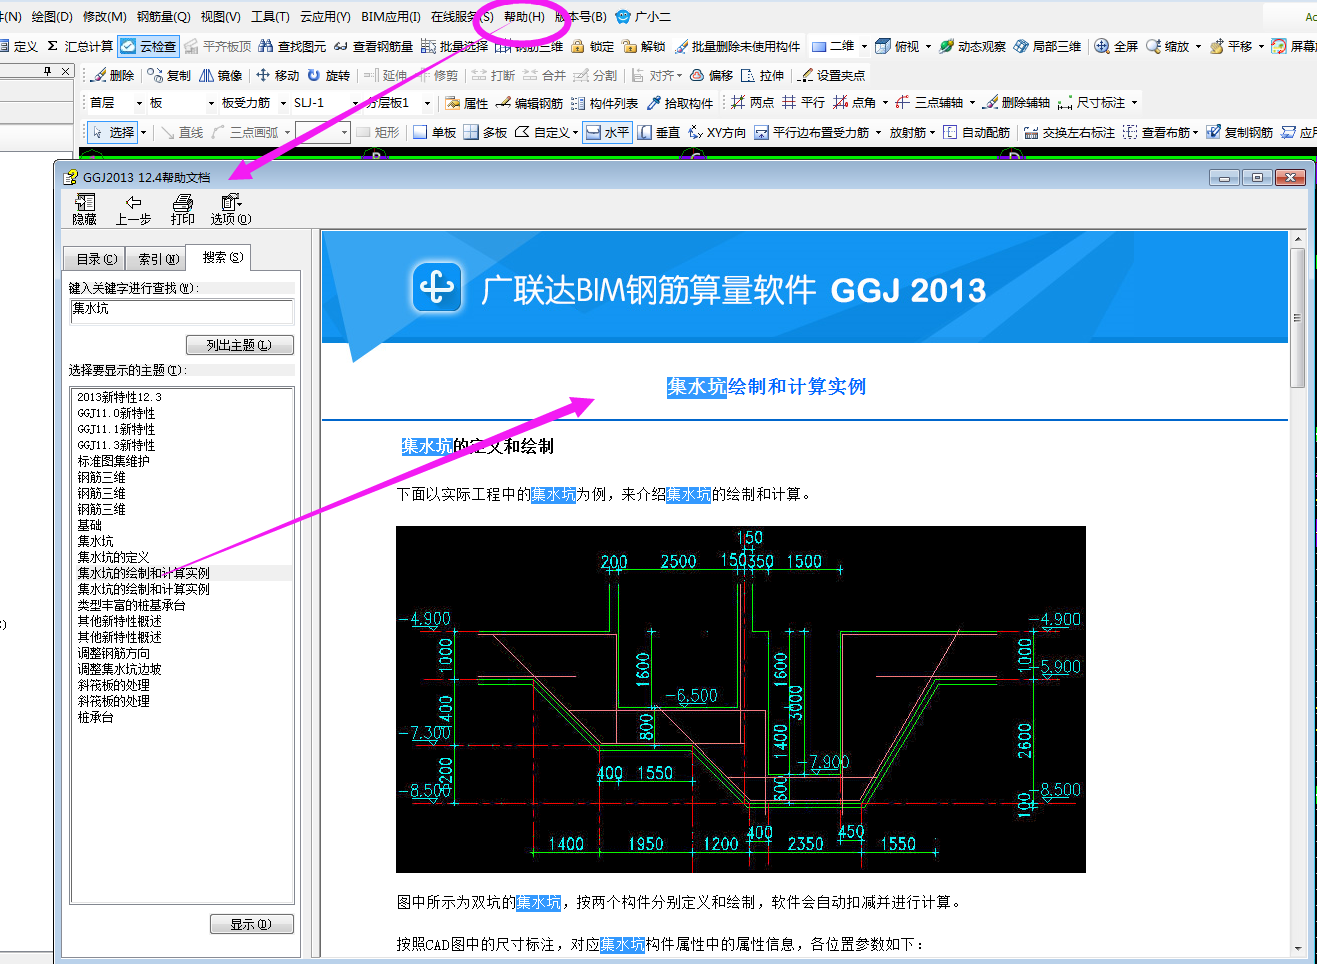Open the 绘图(D) menu
Screen dimensions: 1317x964
[52, 17]
